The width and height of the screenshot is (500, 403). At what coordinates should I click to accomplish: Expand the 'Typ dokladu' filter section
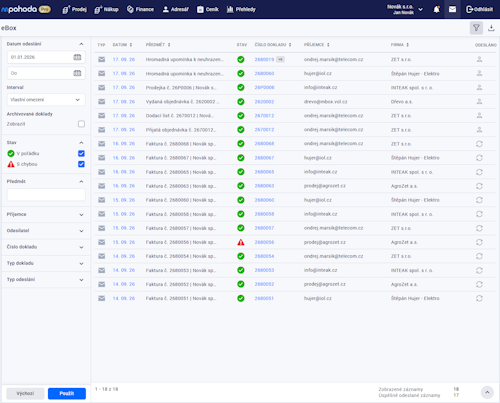point(46,263)
